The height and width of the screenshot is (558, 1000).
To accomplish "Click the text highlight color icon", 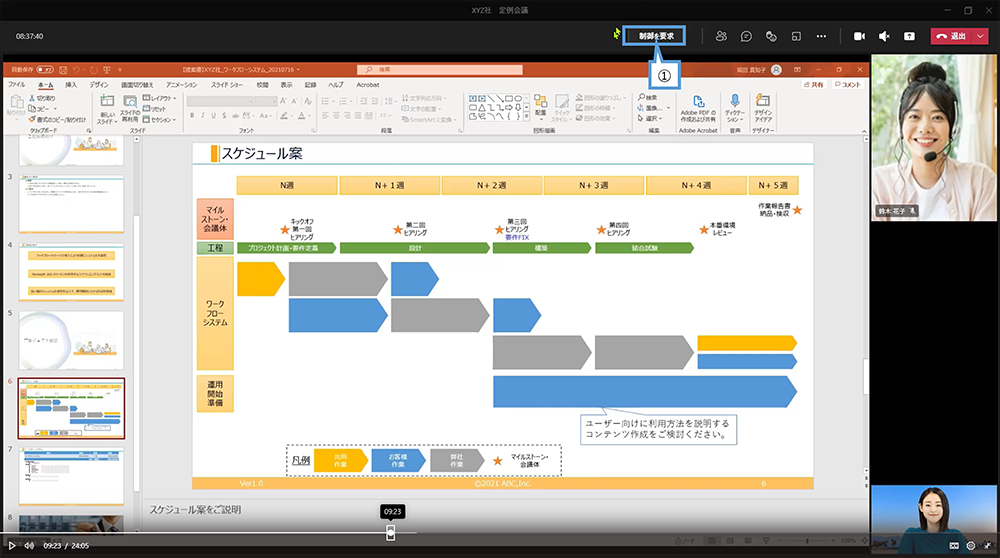I will 283,115.
